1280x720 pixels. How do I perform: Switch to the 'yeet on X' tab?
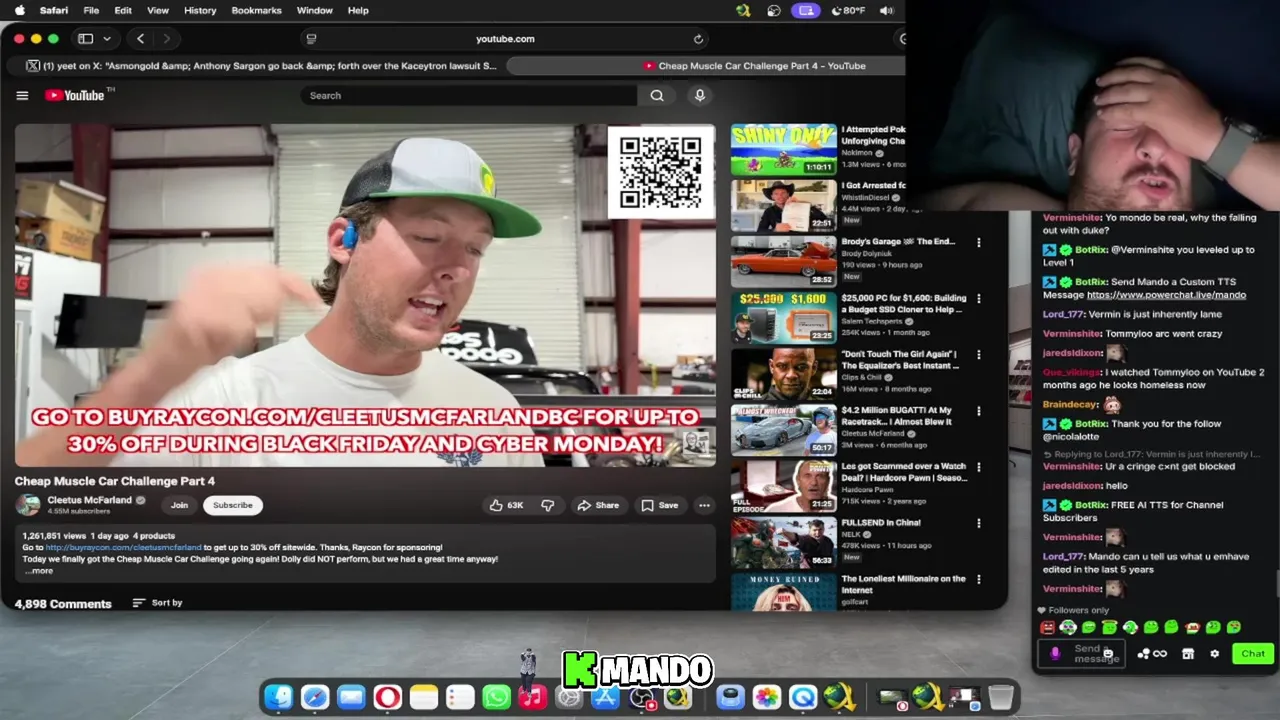(x=262, y=66)
